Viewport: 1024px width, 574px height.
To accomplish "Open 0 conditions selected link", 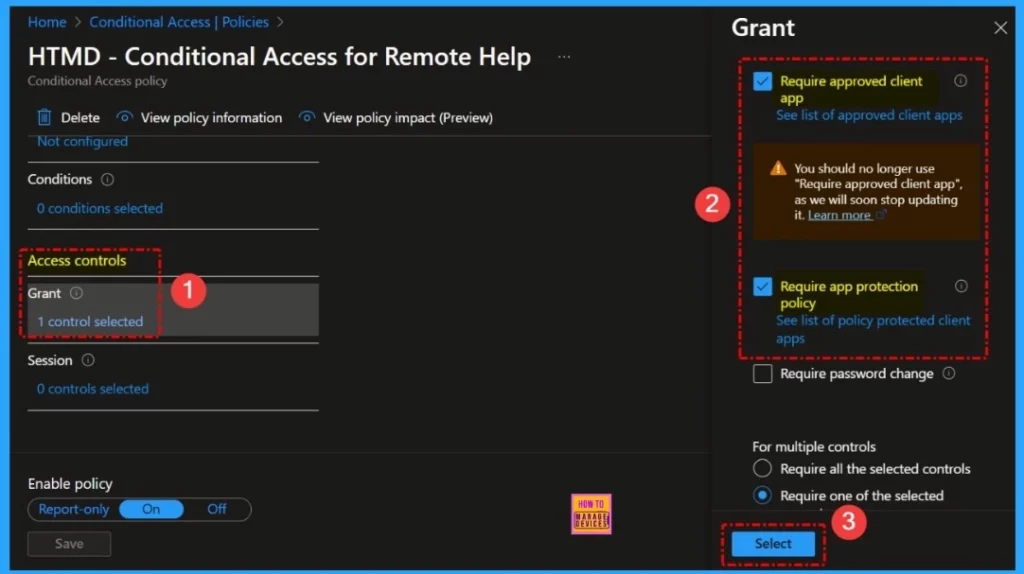I will pyautogui.click(x=100, y=208).
